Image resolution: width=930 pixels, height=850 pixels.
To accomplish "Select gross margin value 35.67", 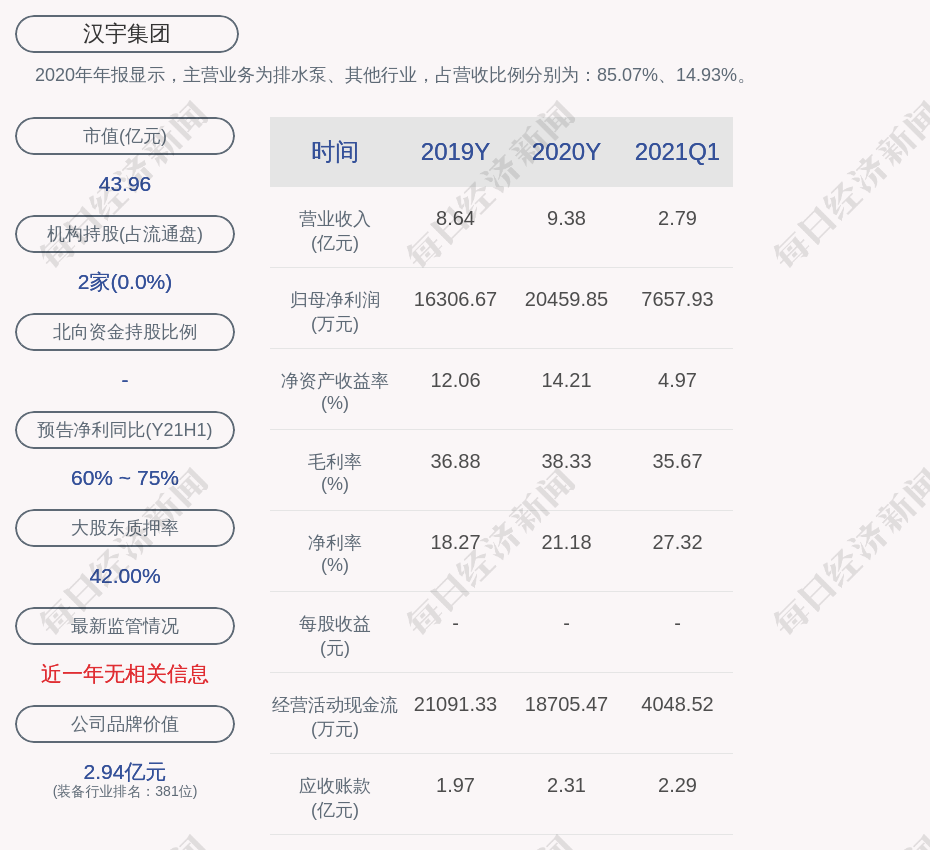I will [677, 461].
